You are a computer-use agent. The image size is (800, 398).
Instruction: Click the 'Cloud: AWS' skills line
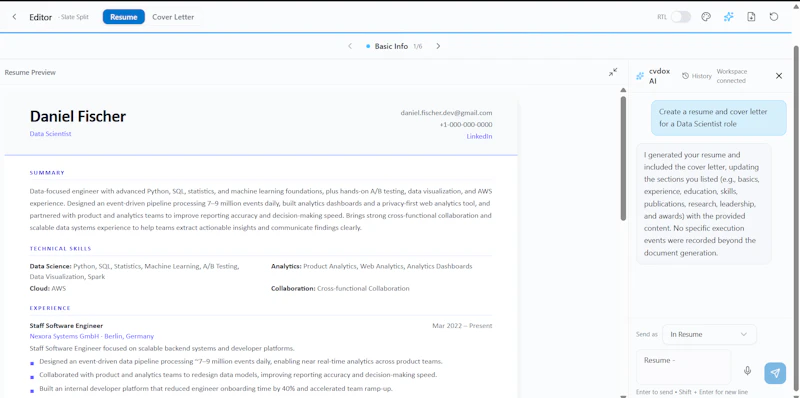[x=48, y=288]
